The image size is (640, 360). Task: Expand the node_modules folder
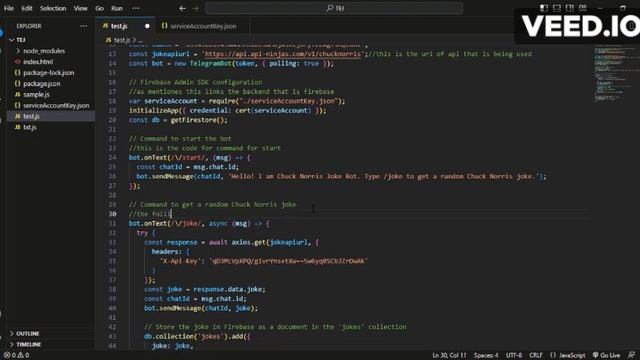coord(44,51)
